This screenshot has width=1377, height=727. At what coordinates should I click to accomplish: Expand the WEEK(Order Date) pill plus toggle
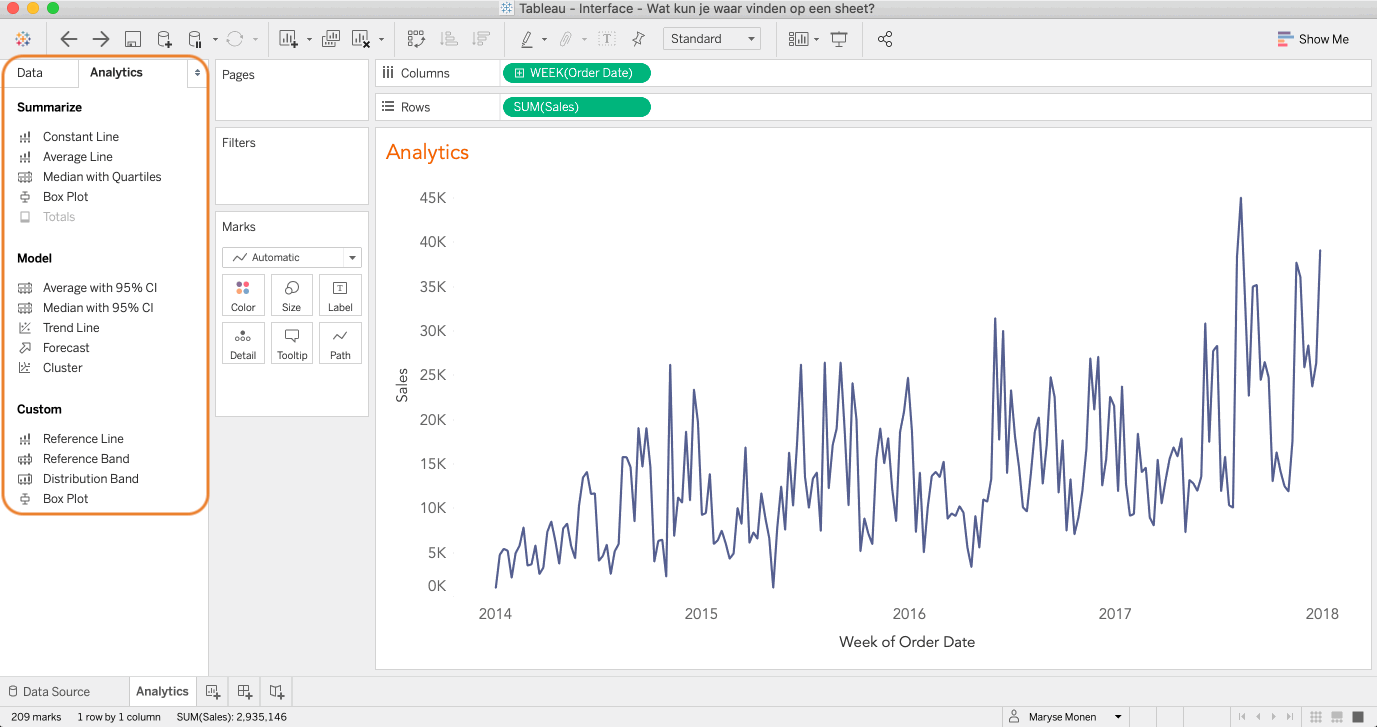click(x=519, y=73)
